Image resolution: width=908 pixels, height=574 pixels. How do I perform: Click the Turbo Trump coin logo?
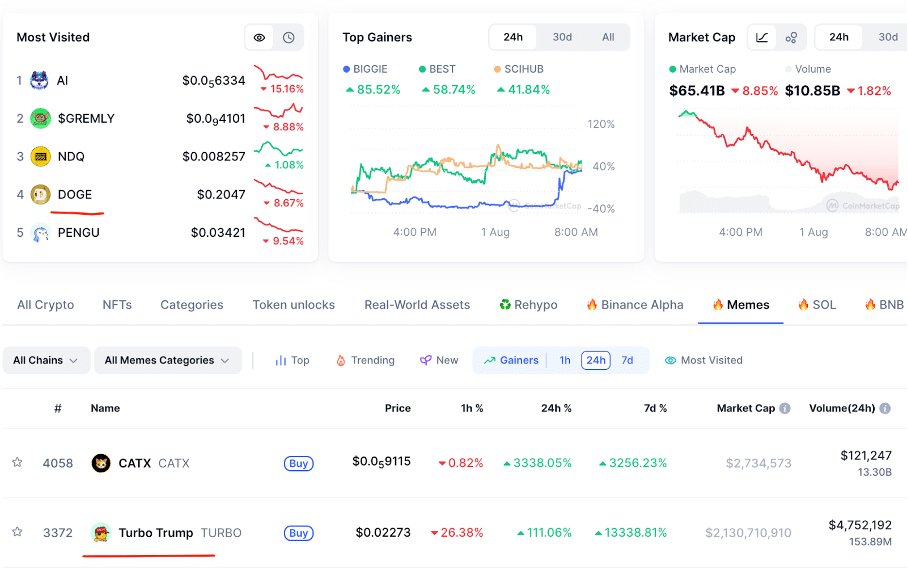(x=101, y=533)
